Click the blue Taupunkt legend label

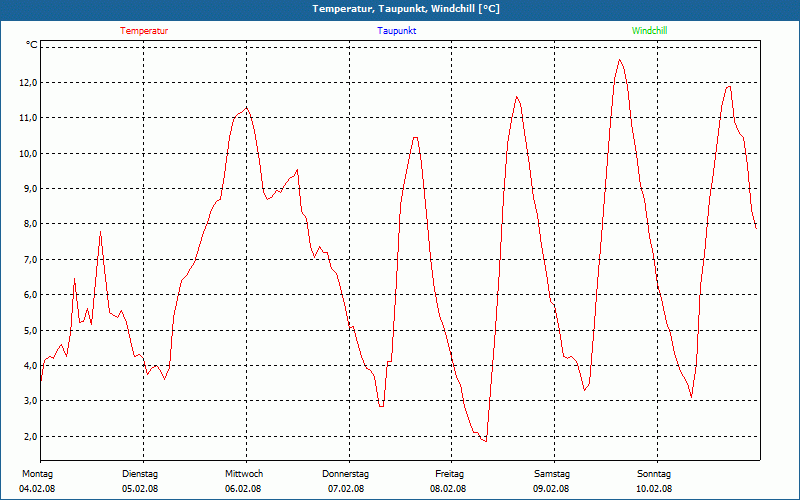396,31
